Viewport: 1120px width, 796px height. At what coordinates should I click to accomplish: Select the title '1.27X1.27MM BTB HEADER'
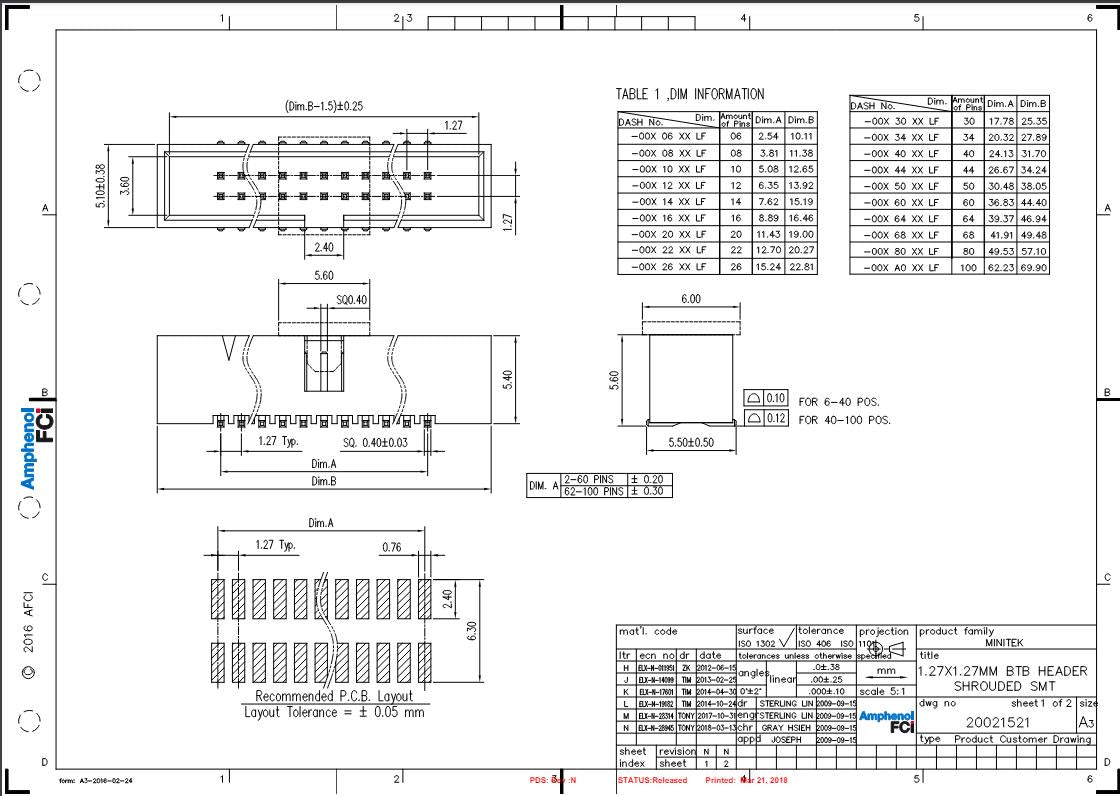(1002, 671)
